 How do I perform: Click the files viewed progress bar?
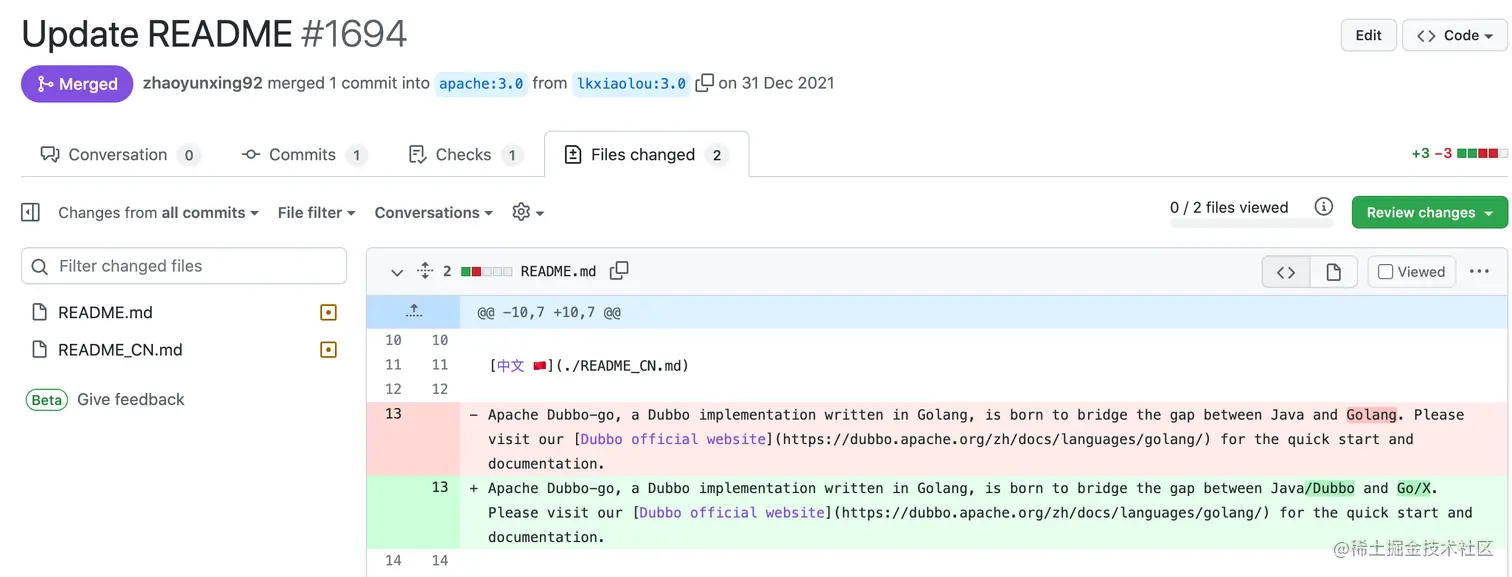1251,224
